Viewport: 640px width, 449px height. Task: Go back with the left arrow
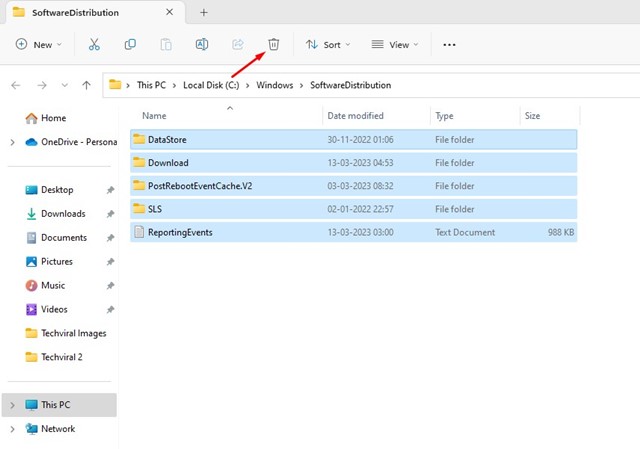point(16,85)
